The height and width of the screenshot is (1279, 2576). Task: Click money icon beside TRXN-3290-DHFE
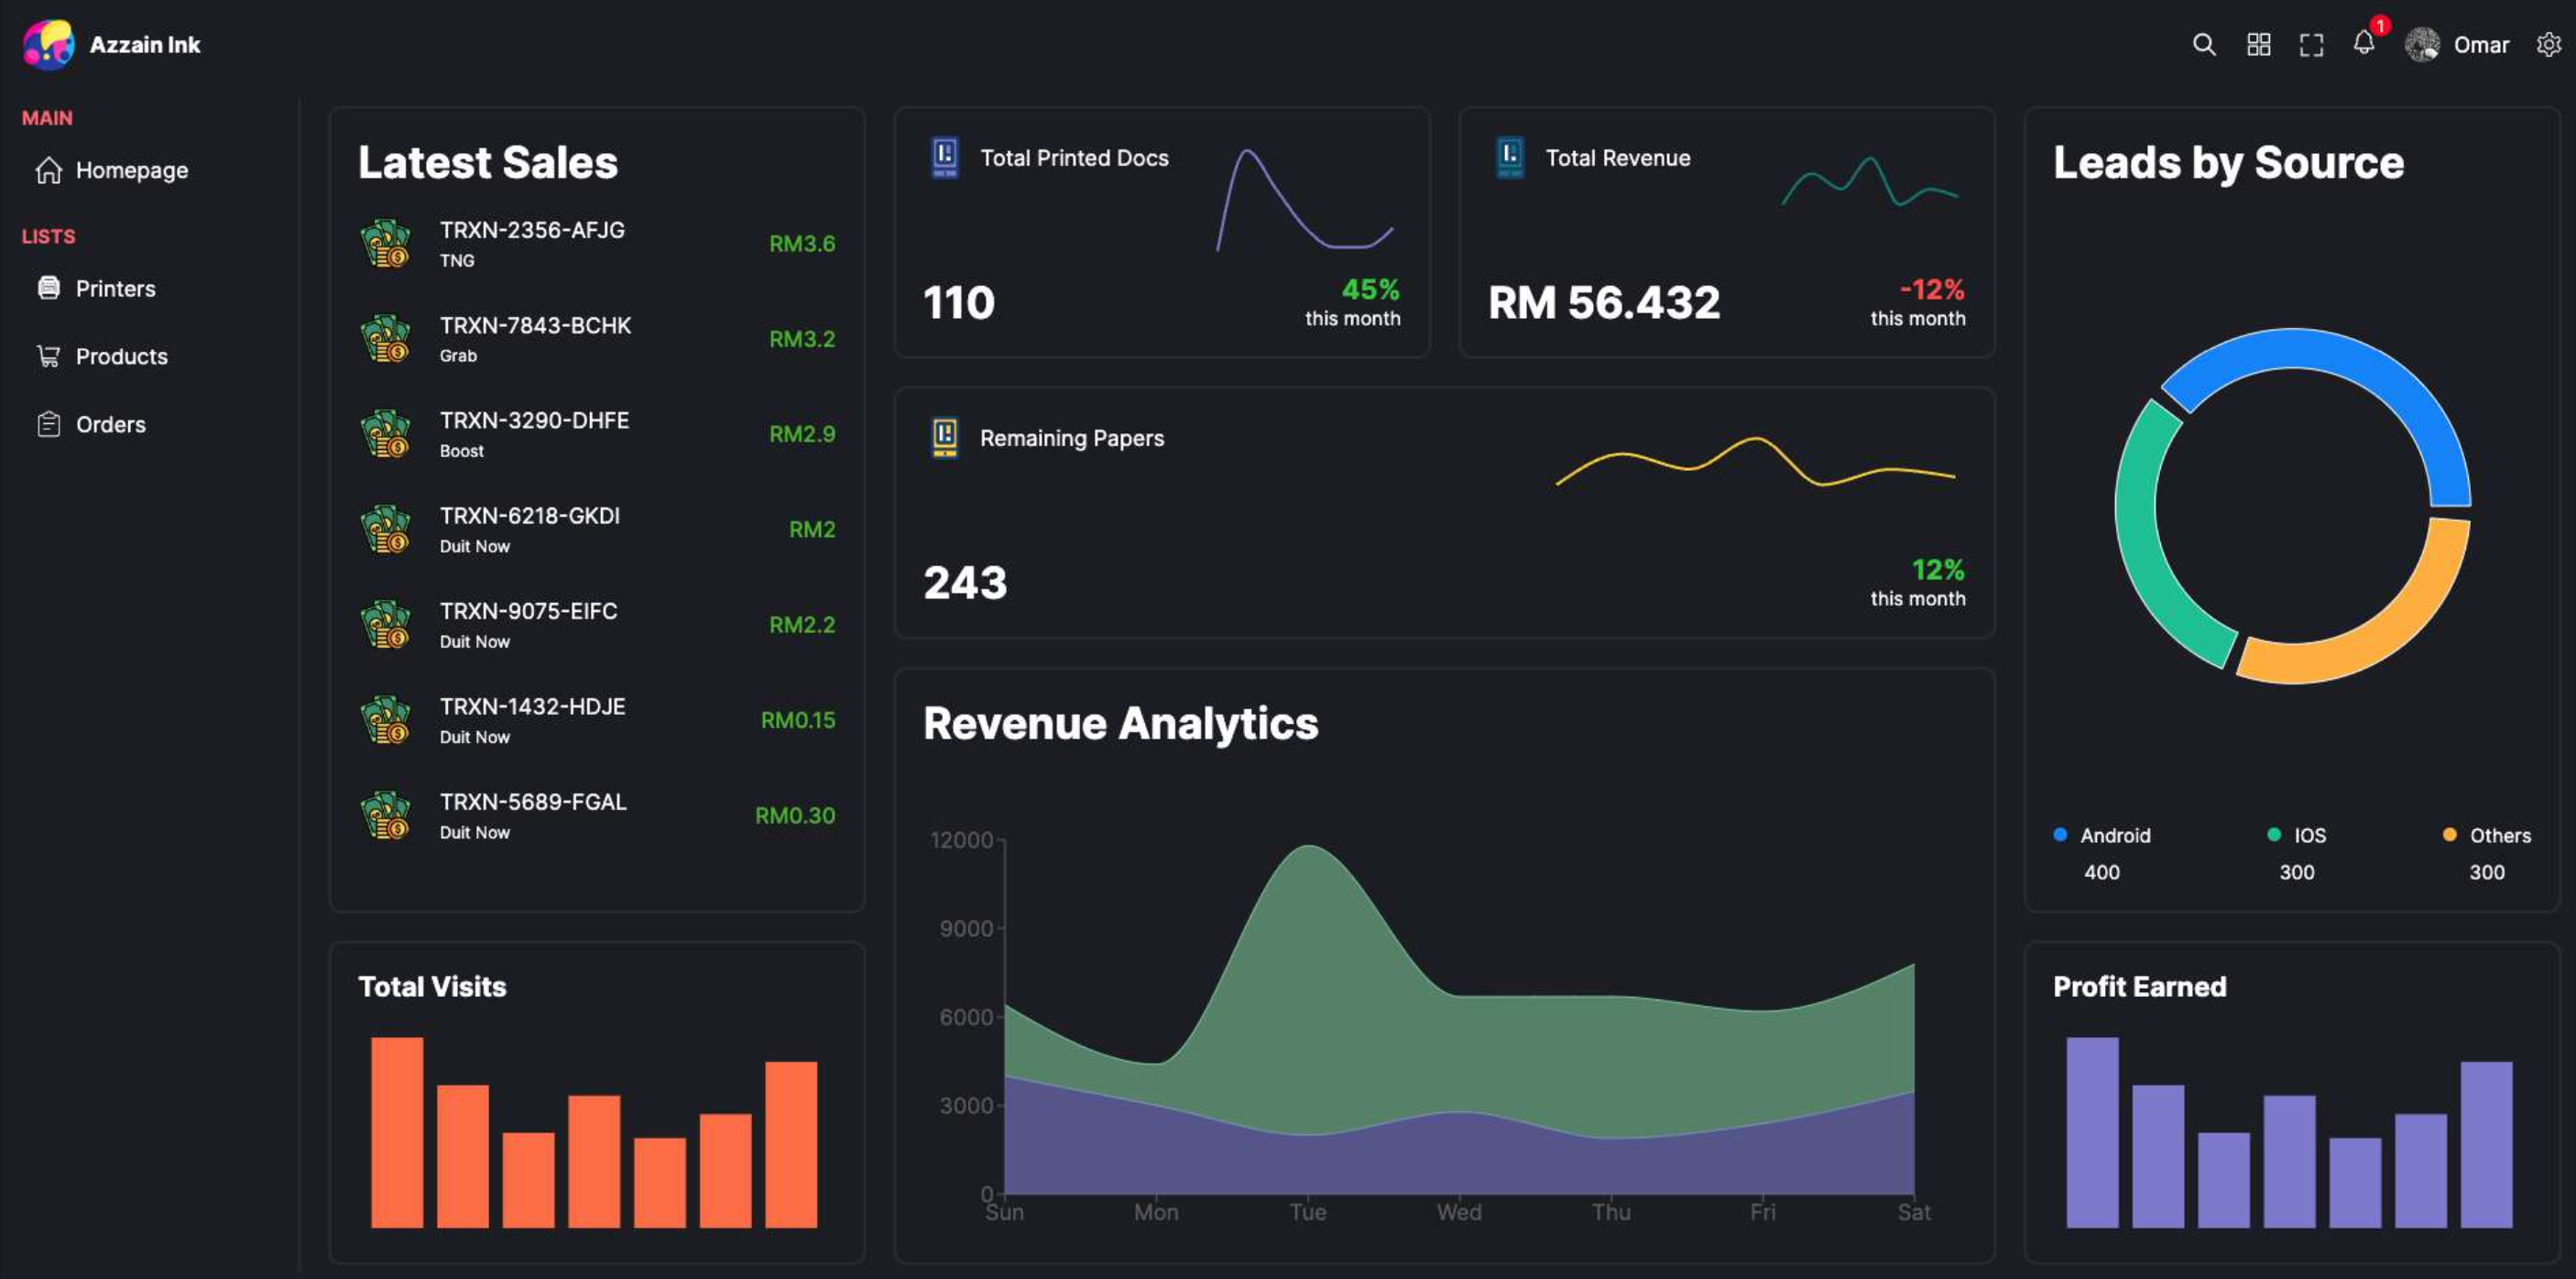pyautogui.click(x=385, y=433)
